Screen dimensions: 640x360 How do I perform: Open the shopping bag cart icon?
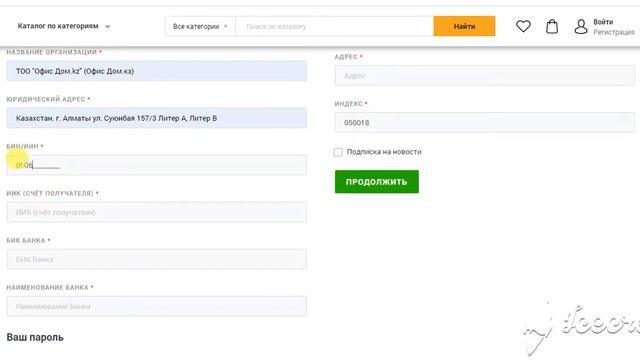552,26
